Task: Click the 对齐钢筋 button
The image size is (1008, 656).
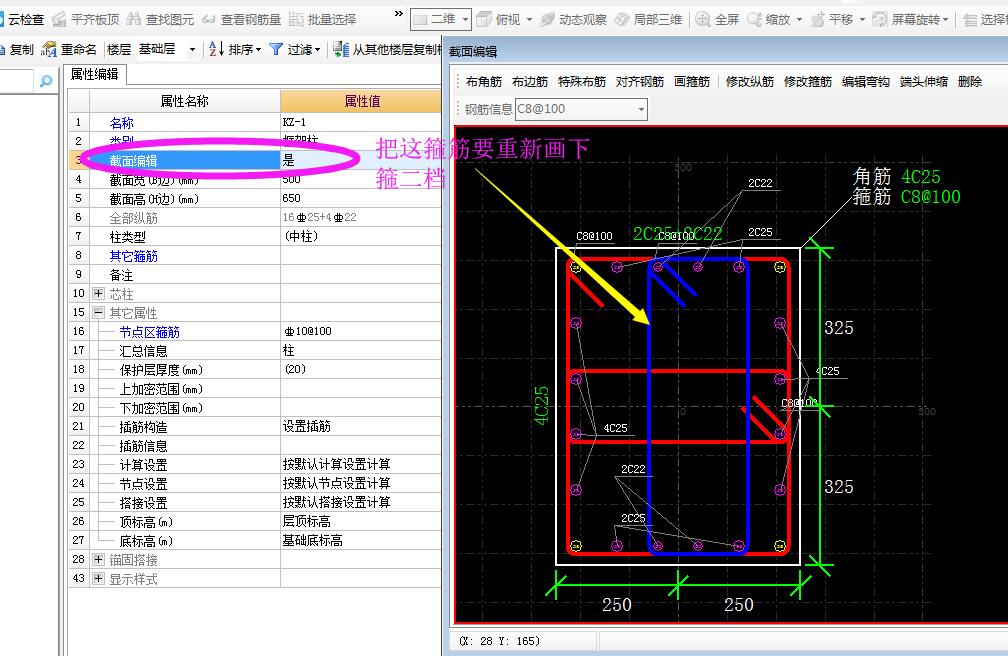Action: 640,82
